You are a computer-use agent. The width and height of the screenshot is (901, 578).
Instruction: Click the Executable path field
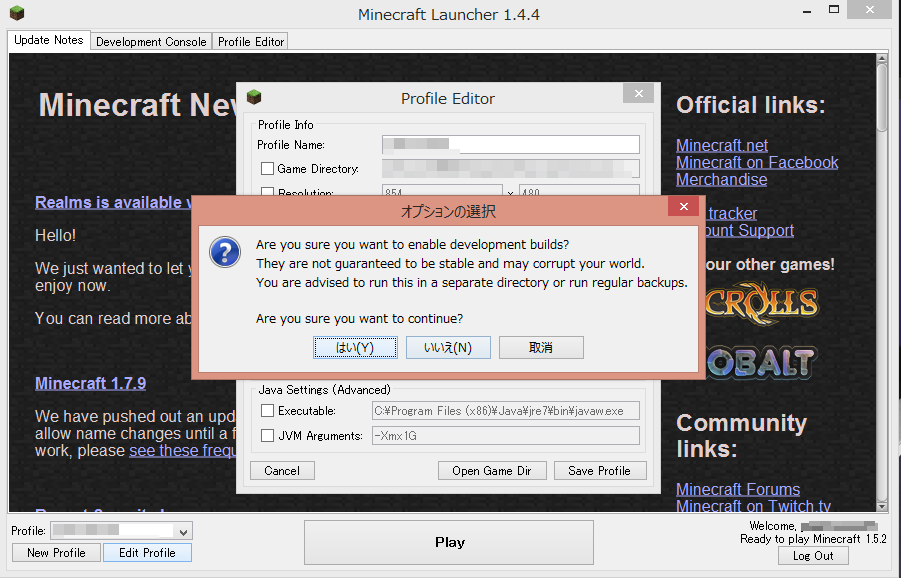click(x=506, y=411)
